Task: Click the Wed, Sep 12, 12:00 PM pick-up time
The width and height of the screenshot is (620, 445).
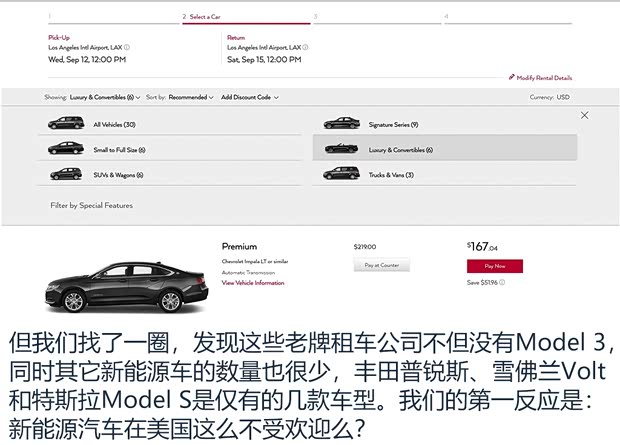Action: pos(87,60)
